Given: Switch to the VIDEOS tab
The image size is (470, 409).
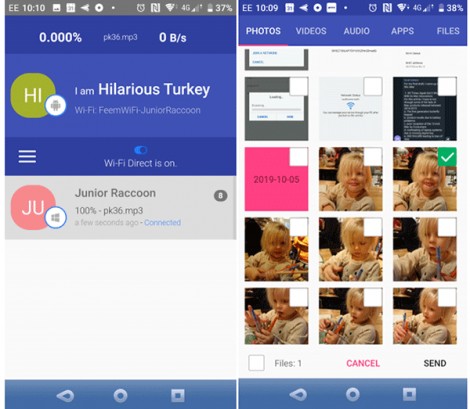Looking at the screenshot, I should [311, 31].
